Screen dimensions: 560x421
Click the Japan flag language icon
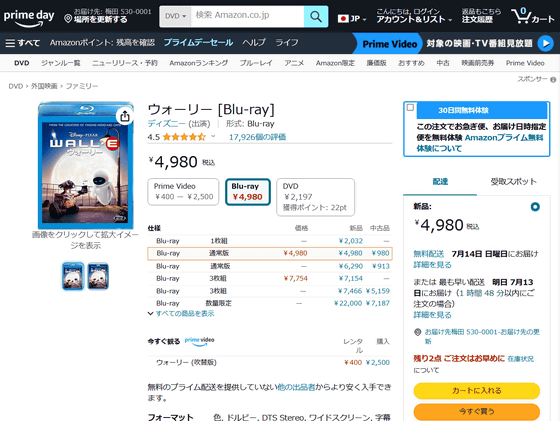click(343, 18)
